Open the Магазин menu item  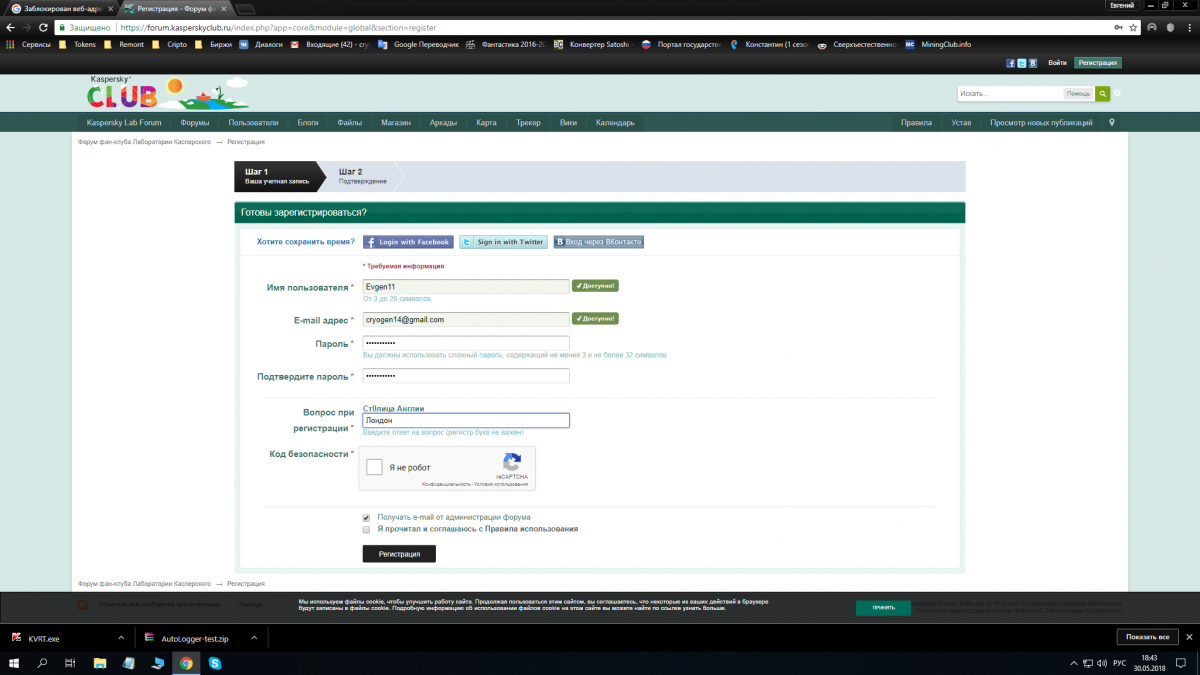coord(396,123)
